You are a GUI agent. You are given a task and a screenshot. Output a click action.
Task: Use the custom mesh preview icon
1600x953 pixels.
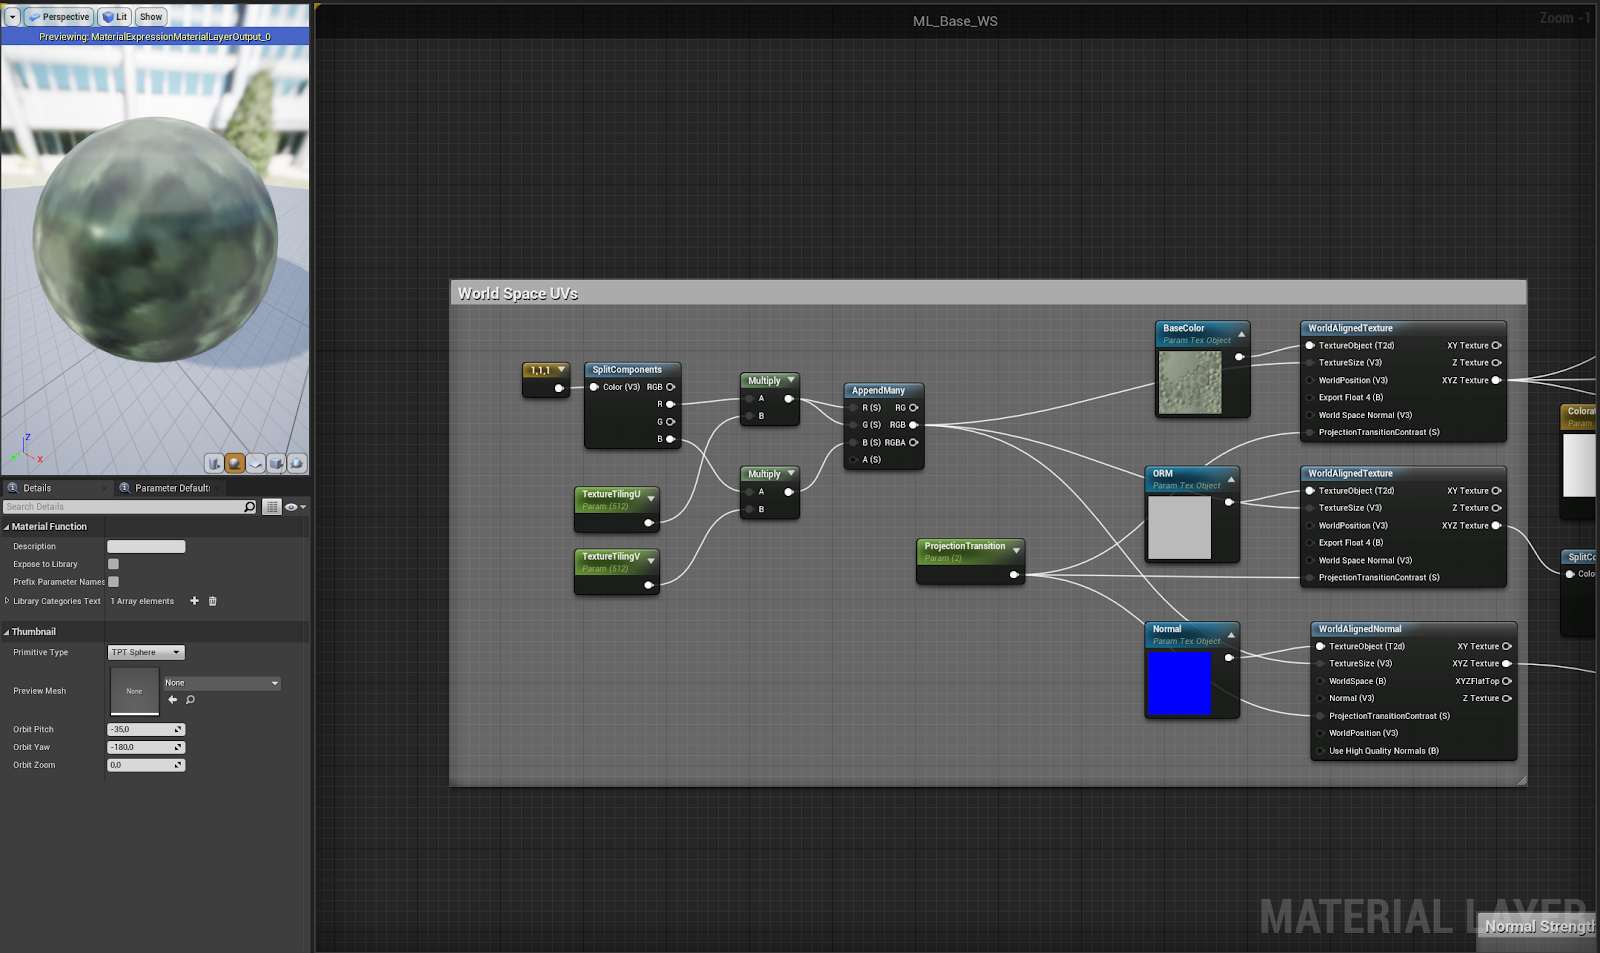pos(296,463)
